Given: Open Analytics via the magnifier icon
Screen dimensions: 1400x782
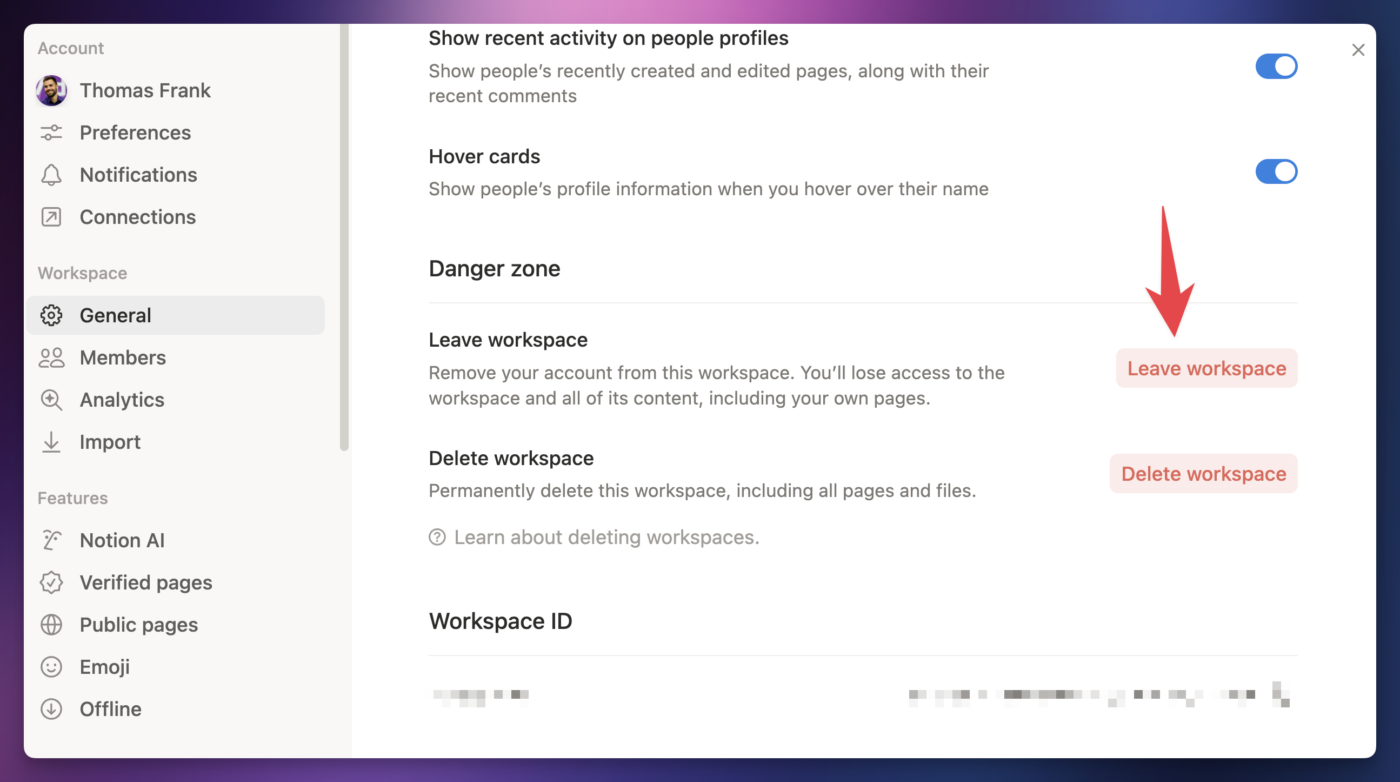Looking at the screenshot, I should [51, 399].
